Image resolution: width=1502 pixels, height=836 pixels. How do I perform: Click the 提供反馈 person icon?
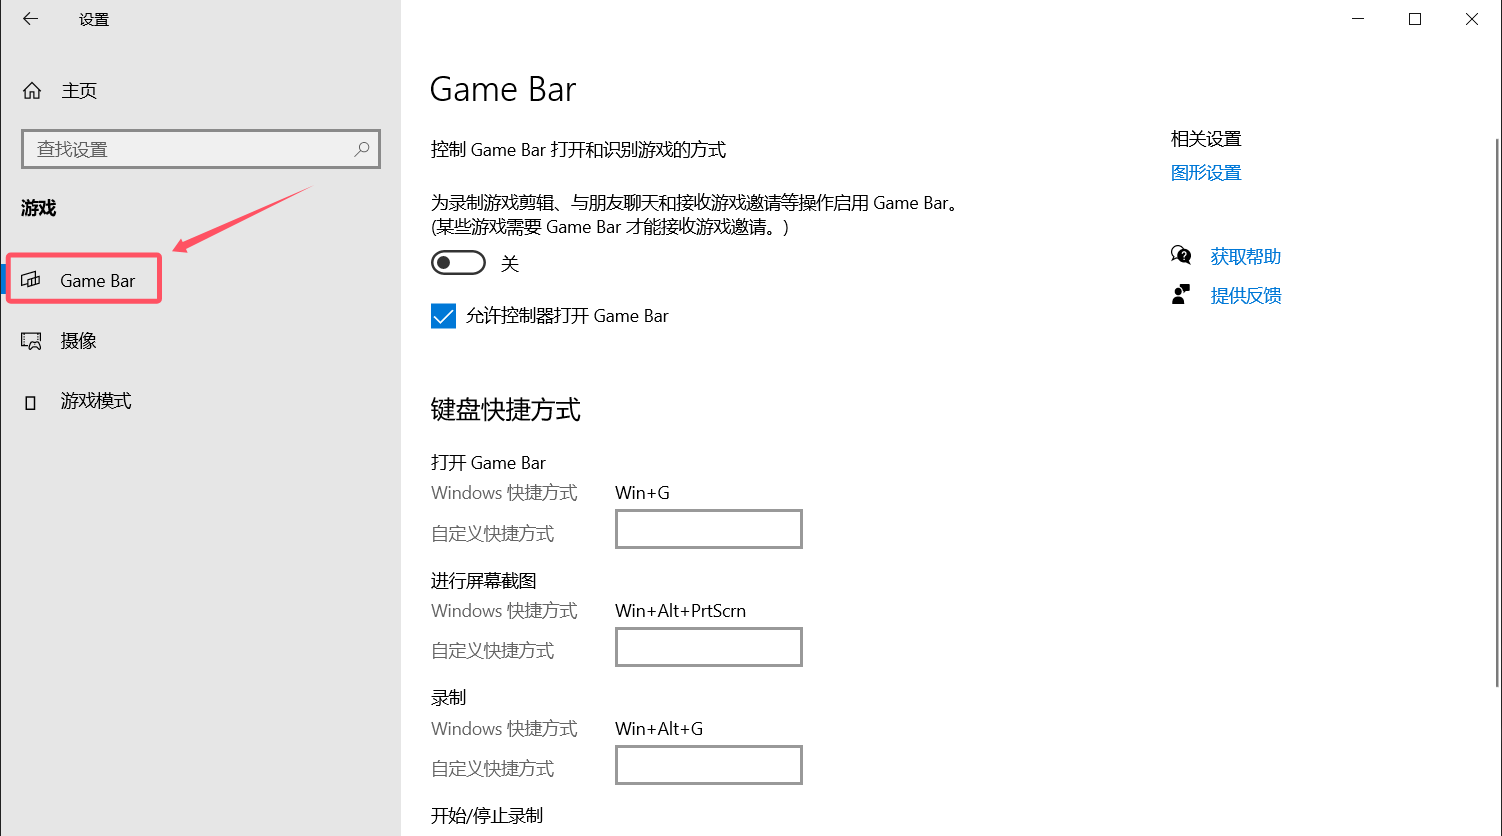point(1181,295)
